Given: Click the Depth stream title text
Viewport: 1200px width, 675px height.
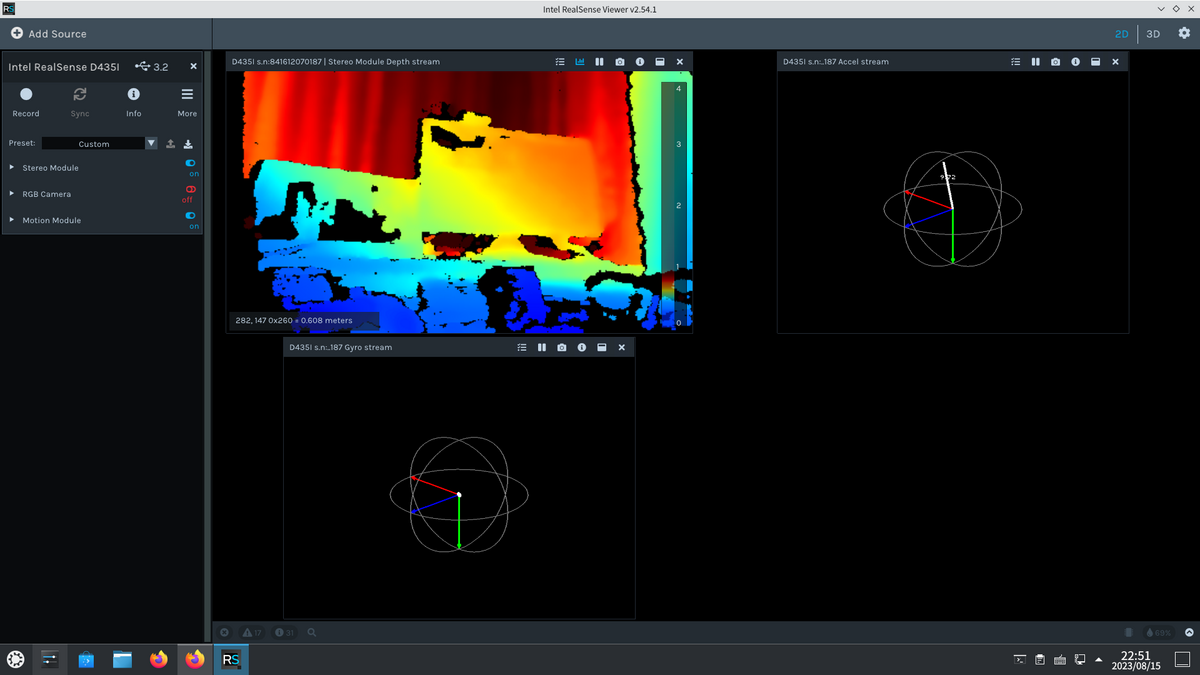Looking at the screenshot, I should [x=335, y=62].
